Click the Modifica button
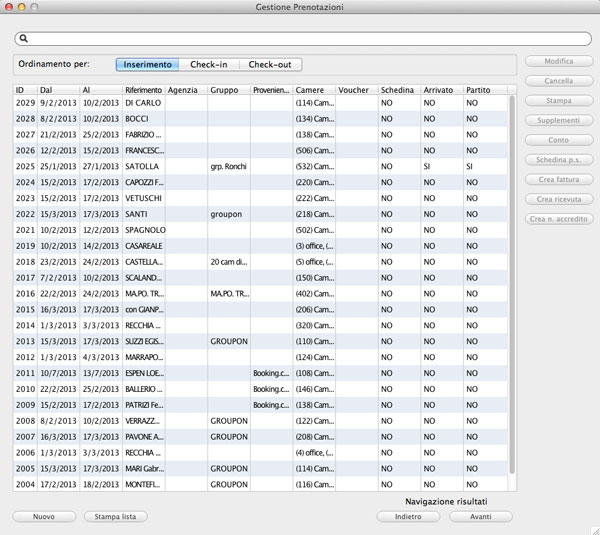The width and height of the screenshot is (600, 535). pyautogui.click(x=559, y=61)
